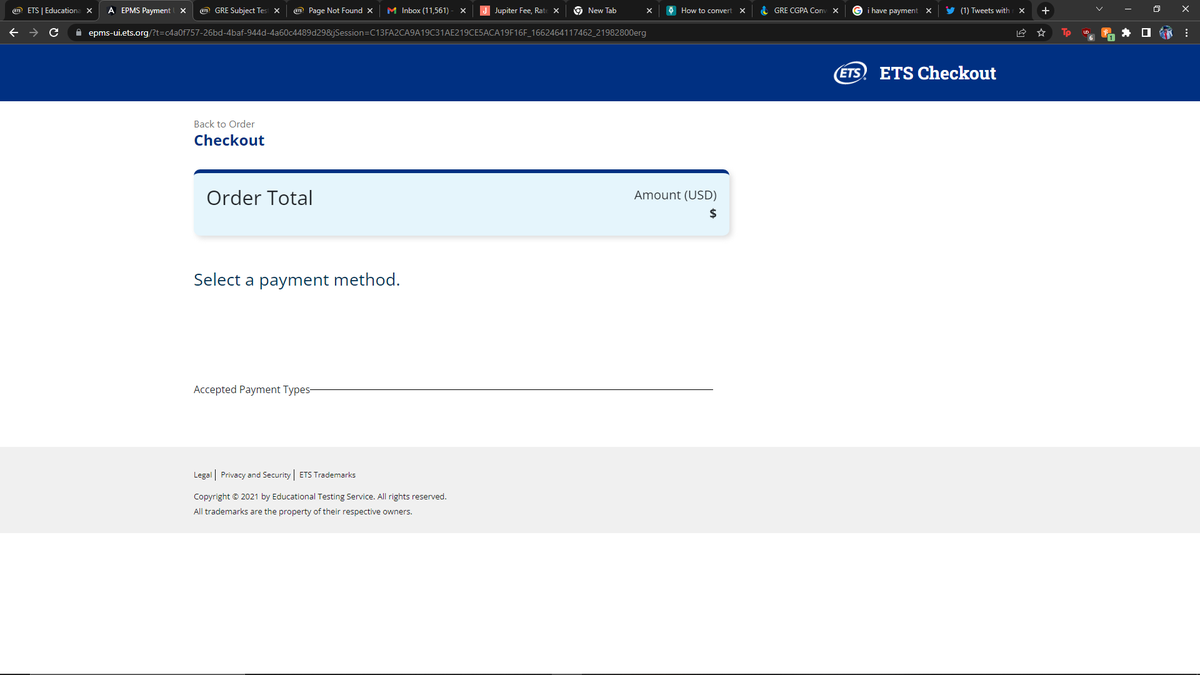The image size is (1200, 675).
Task: Switch to the GRE Subject Test tab
Action: pos(238,10)
